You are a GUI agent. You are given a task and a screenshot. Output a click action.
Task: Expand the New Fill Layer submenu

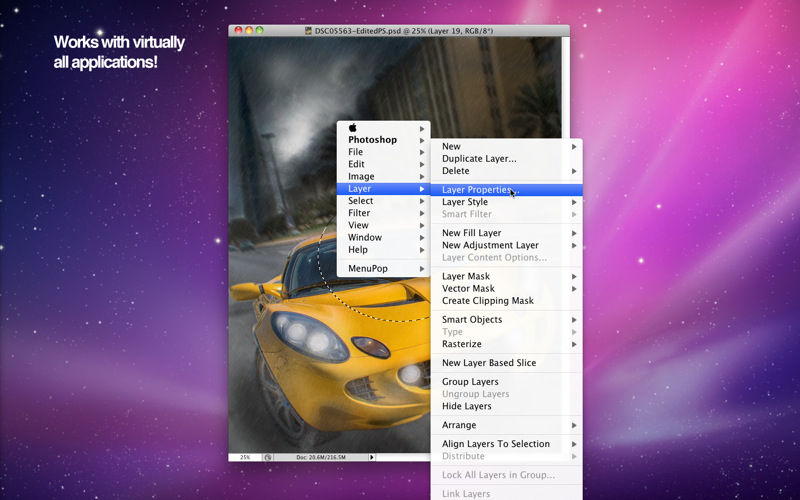tap(507, 233)
